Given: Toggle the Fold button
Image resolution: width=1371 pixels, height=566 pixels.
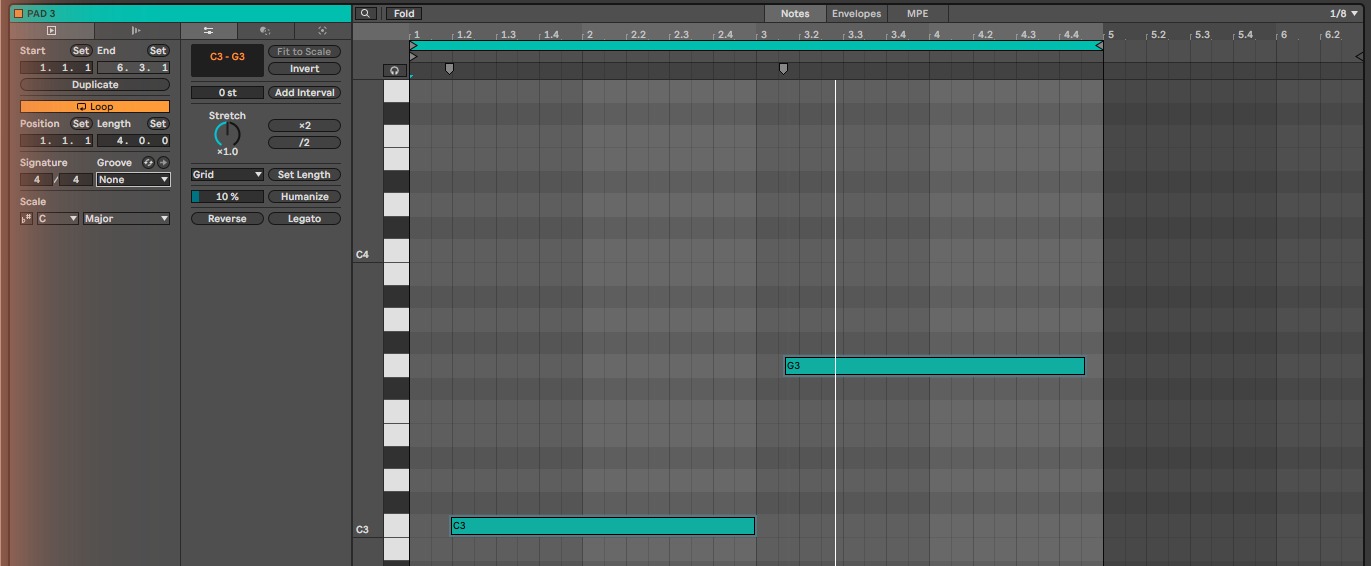Looking at the screenshot, I should pyautogui.click(x=404, y=13).
